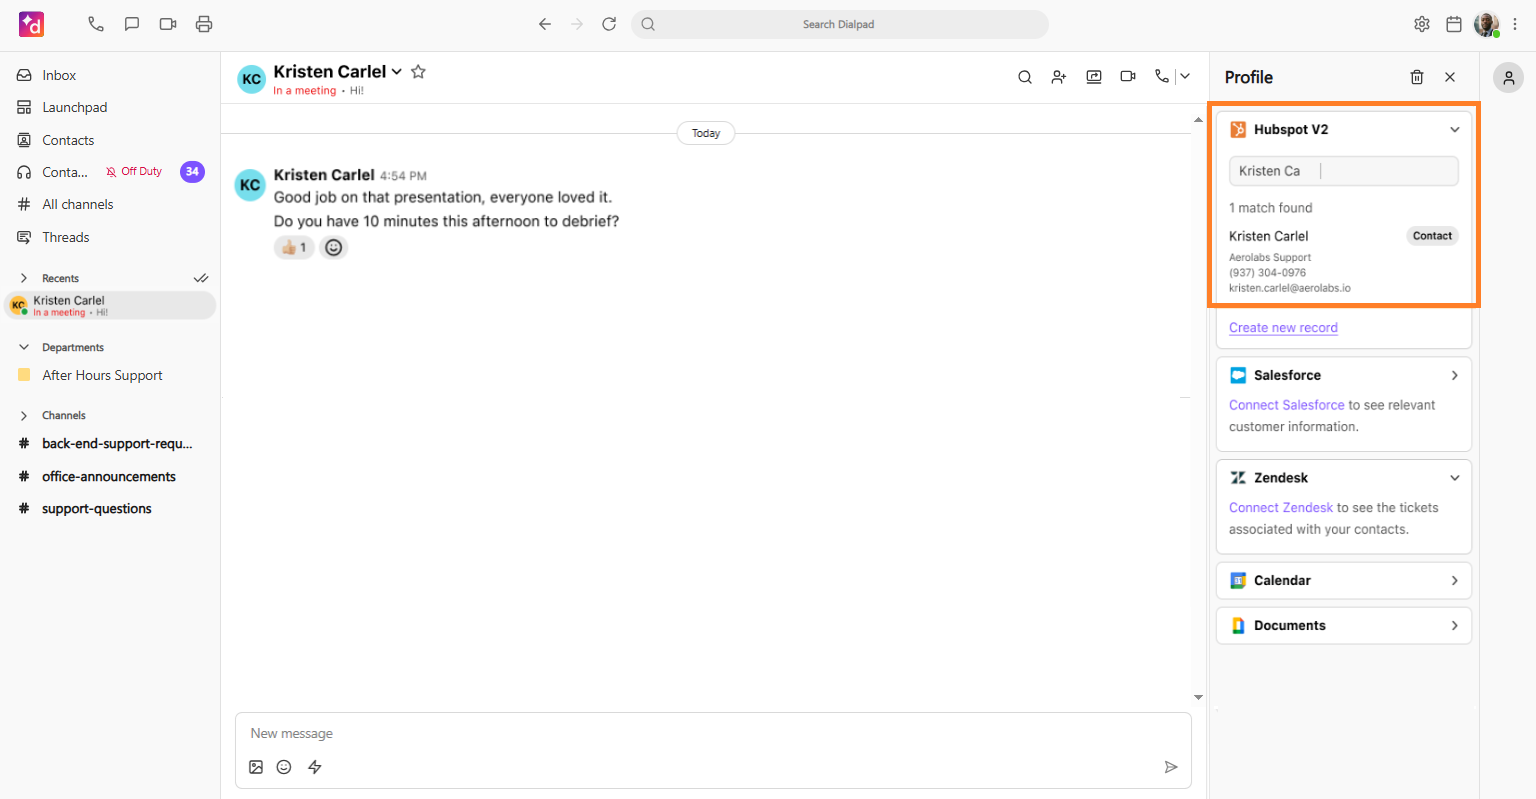The height and width of the screenshot is (799, 1536).
Task: Add people to the conversation
Action: [x=1059, y=77]
